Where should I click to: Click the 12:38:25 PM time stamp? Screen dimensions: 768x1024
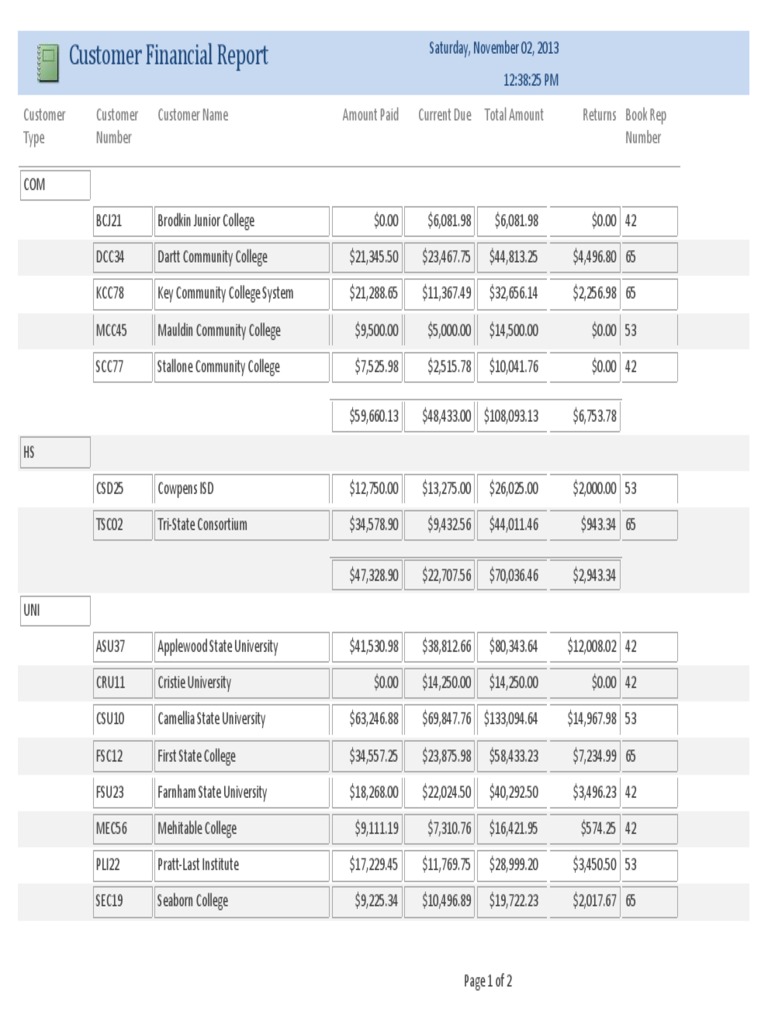[x=530, y=80]
